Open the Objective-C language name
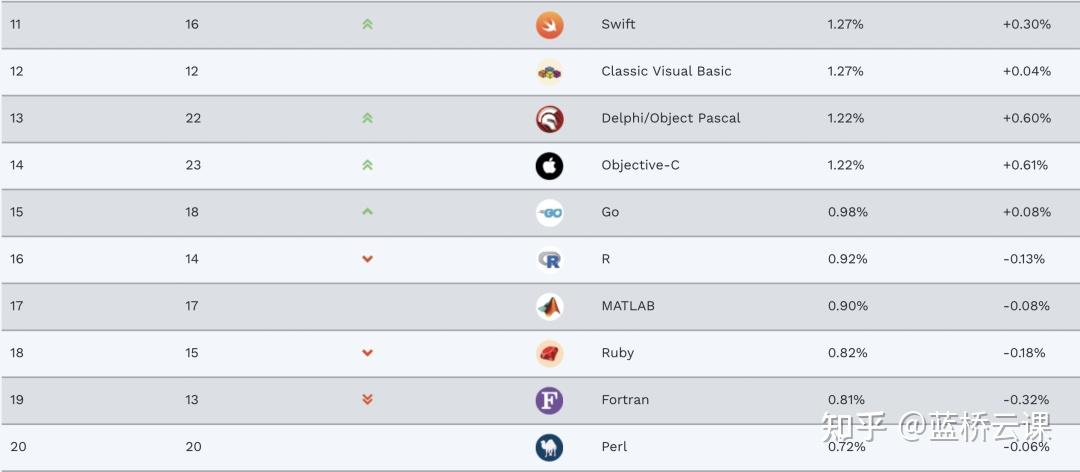The width and height of the screenshot is (1080, 472). [640, 165]
